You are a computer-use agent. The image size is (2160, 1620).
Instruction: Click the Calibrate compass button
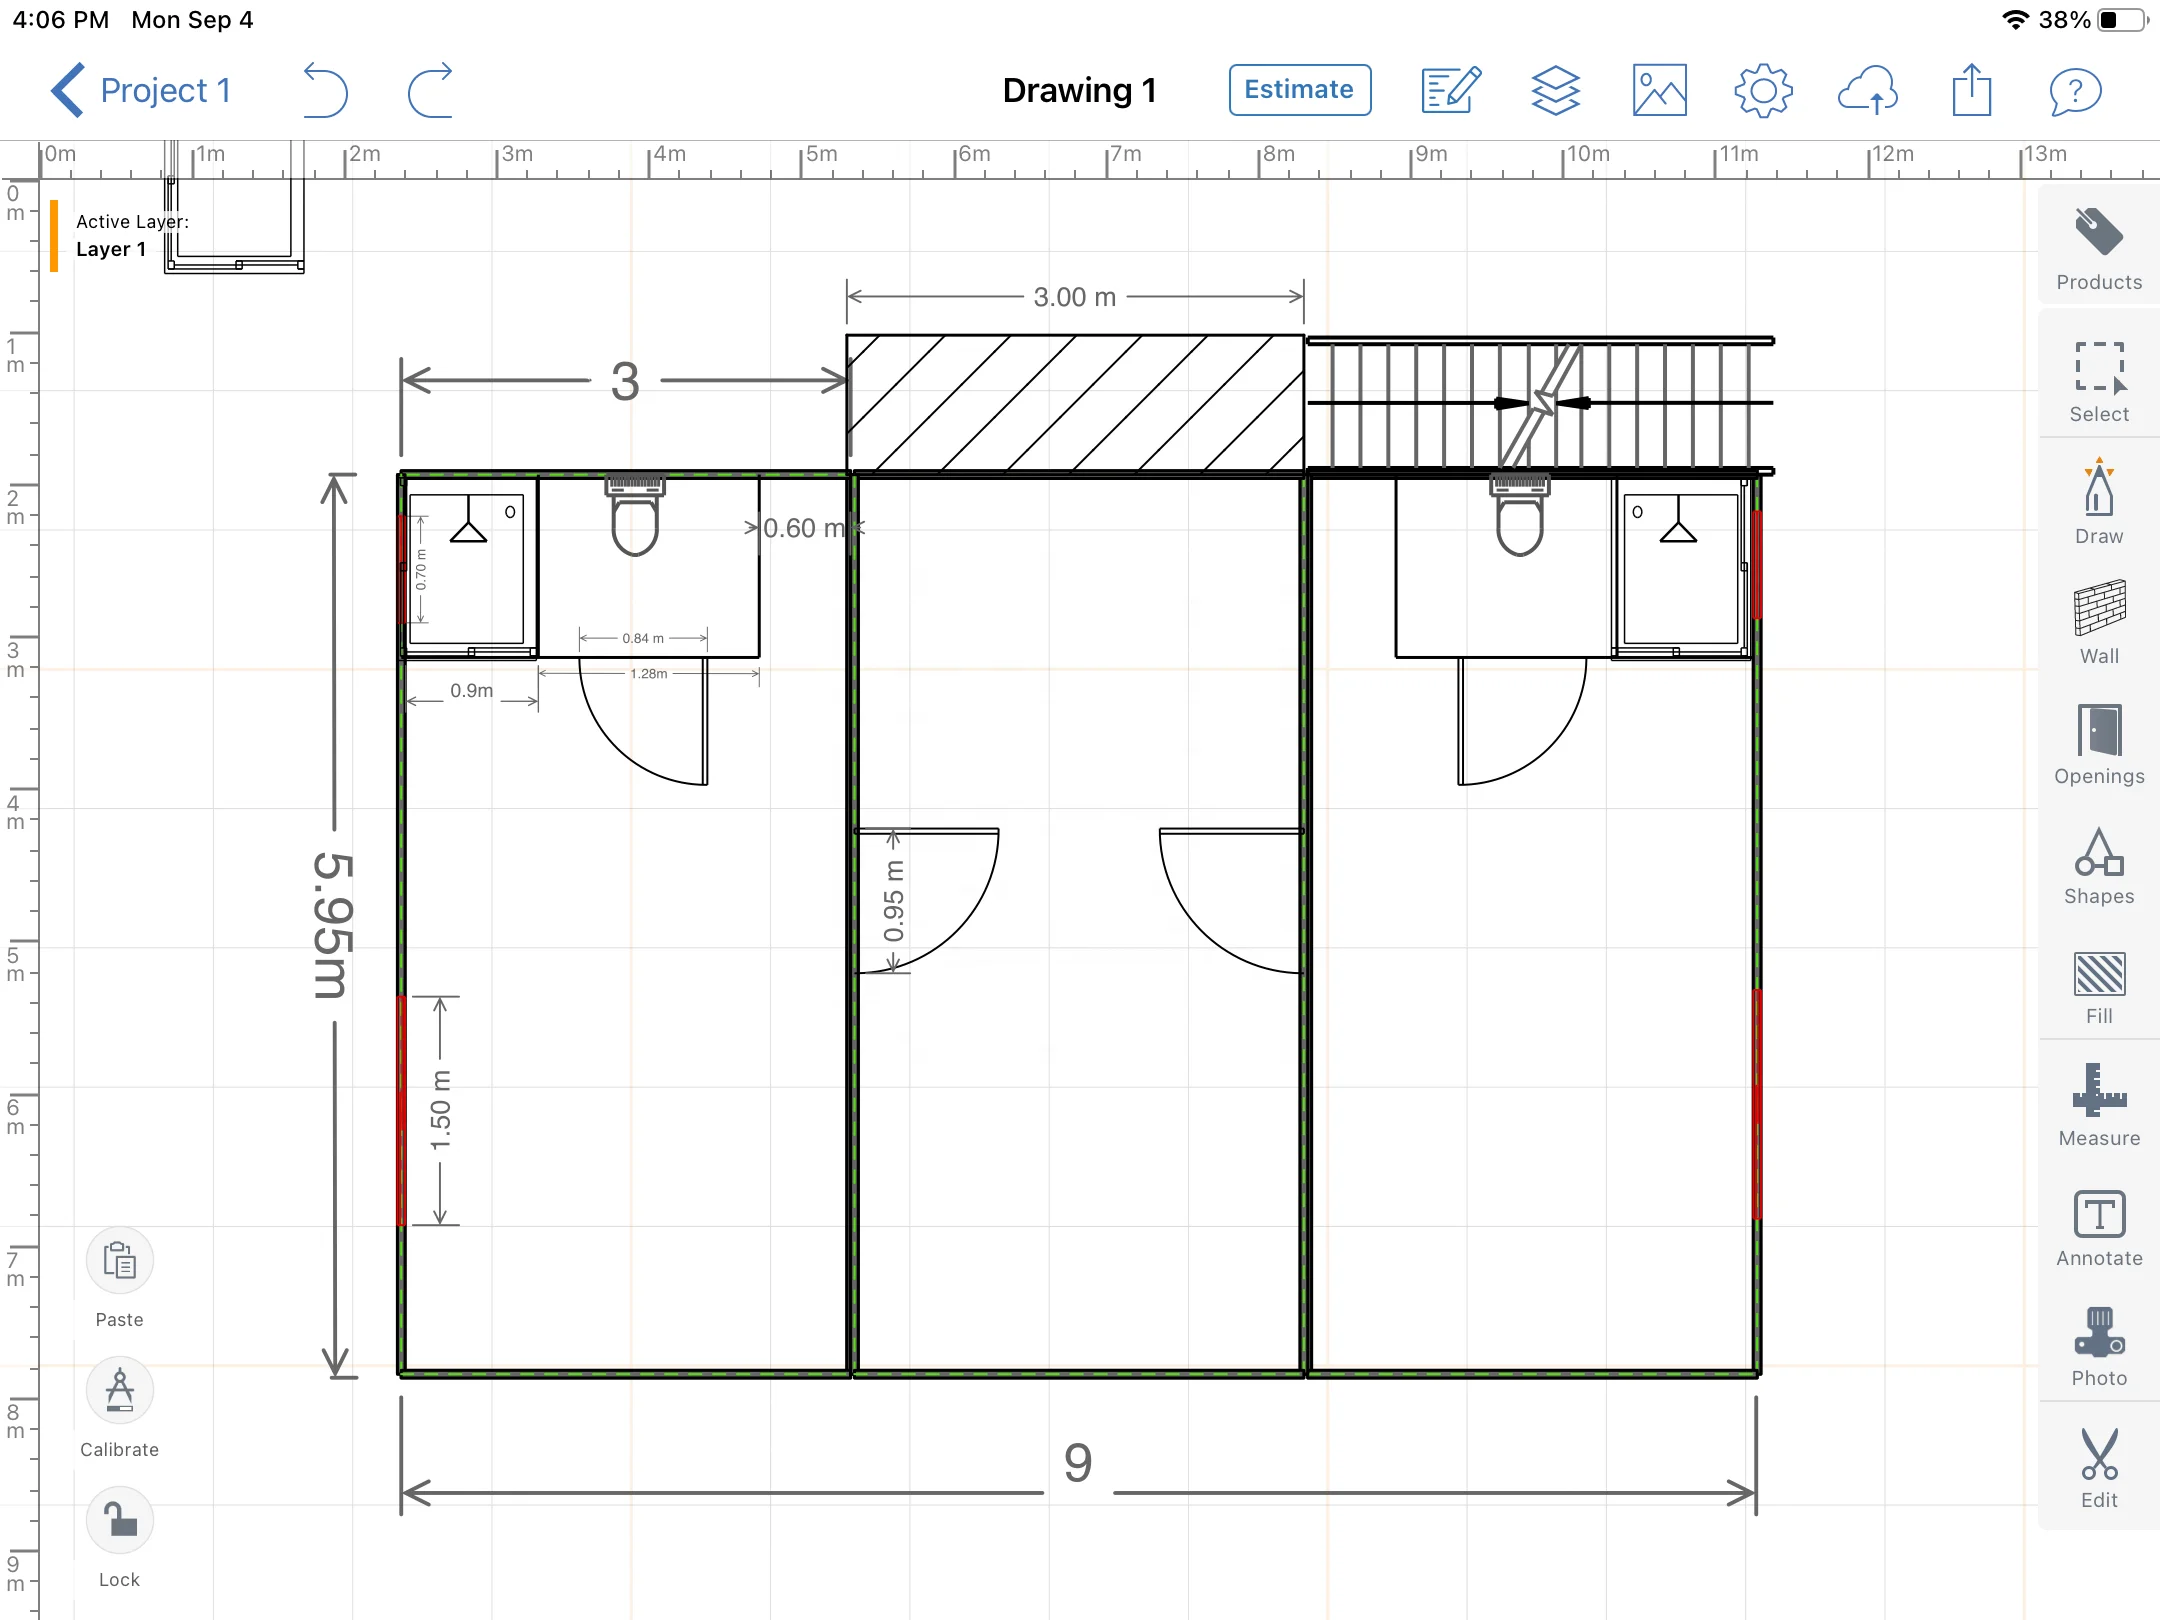119,1390
